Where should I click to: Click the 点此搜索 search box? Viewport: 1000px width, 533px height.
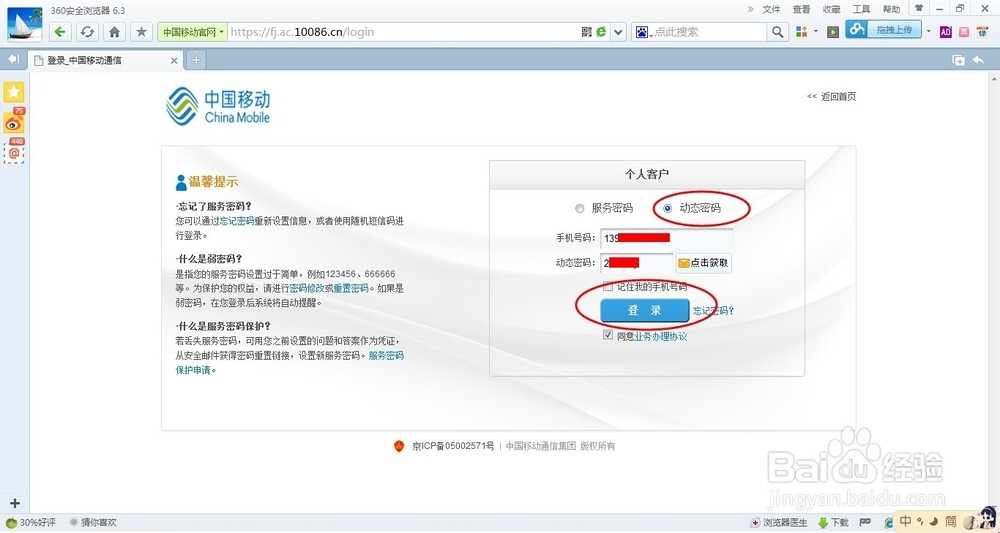(x=708, y=32)
